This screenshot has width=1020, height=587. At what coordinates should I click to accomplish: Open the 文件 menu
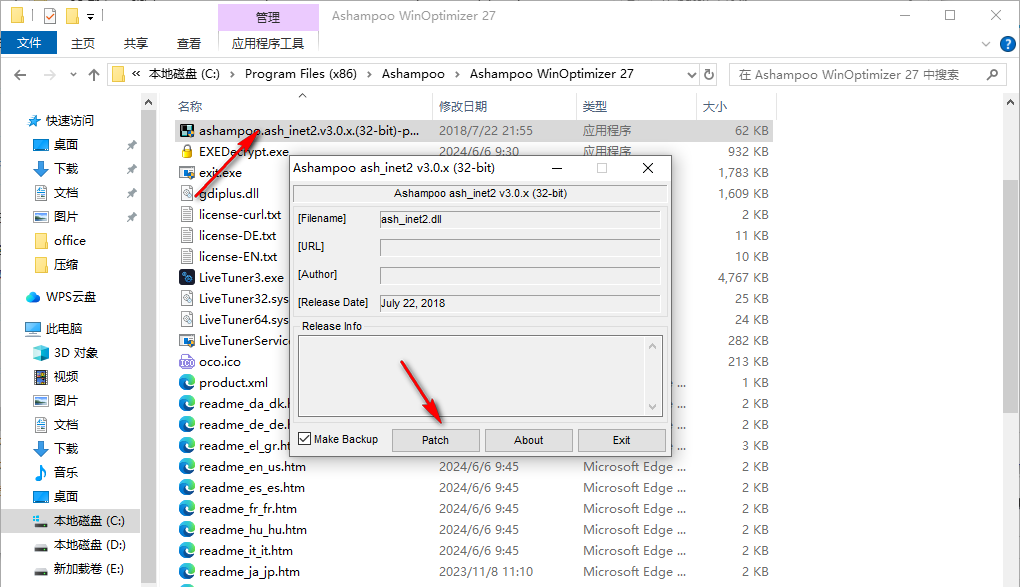click(x=29, y=43)
